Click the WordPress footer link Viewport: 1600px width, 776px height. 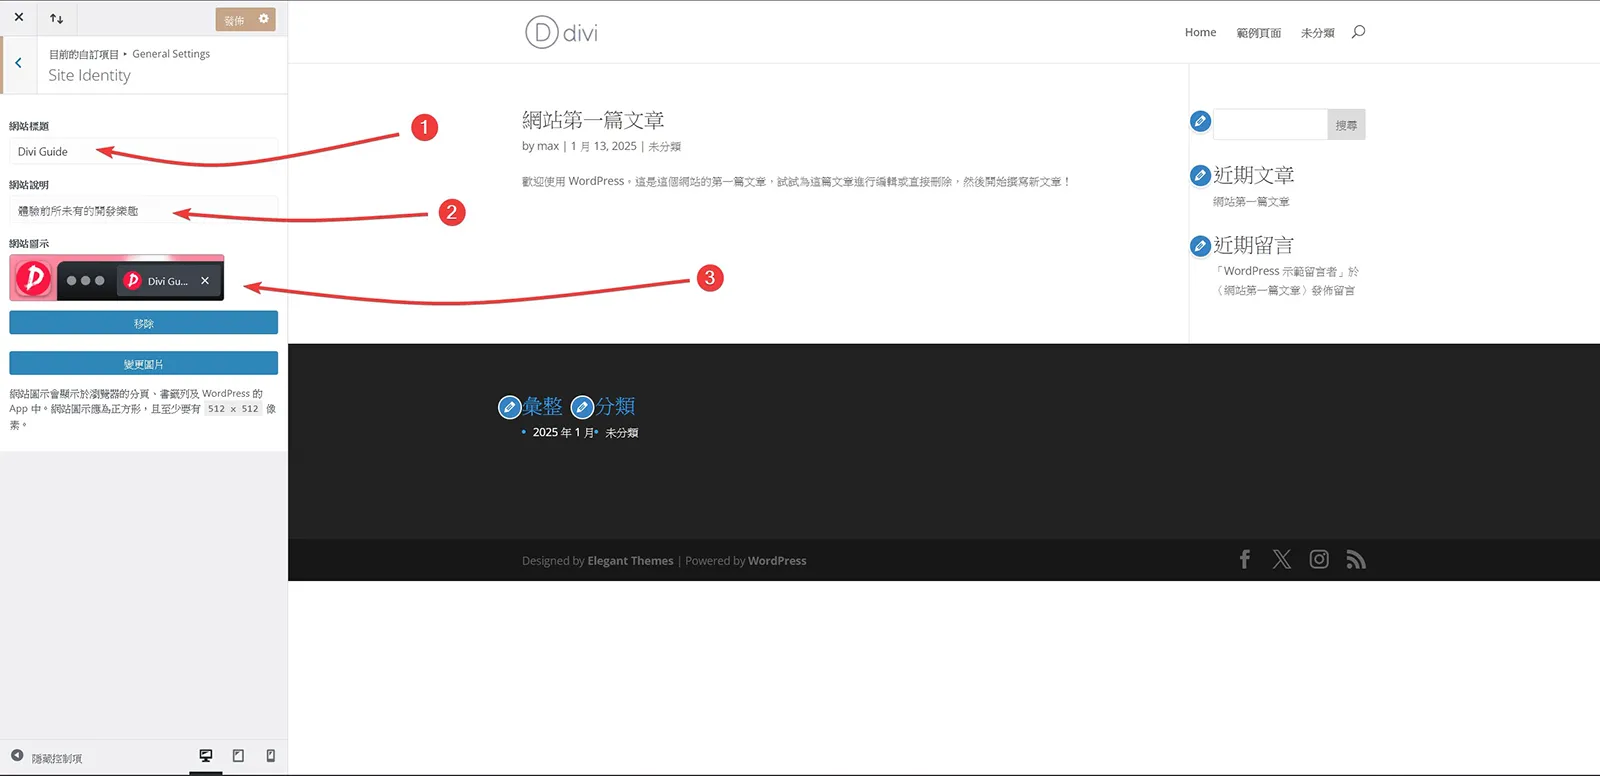pyautogui.click(x=777, y=561)
